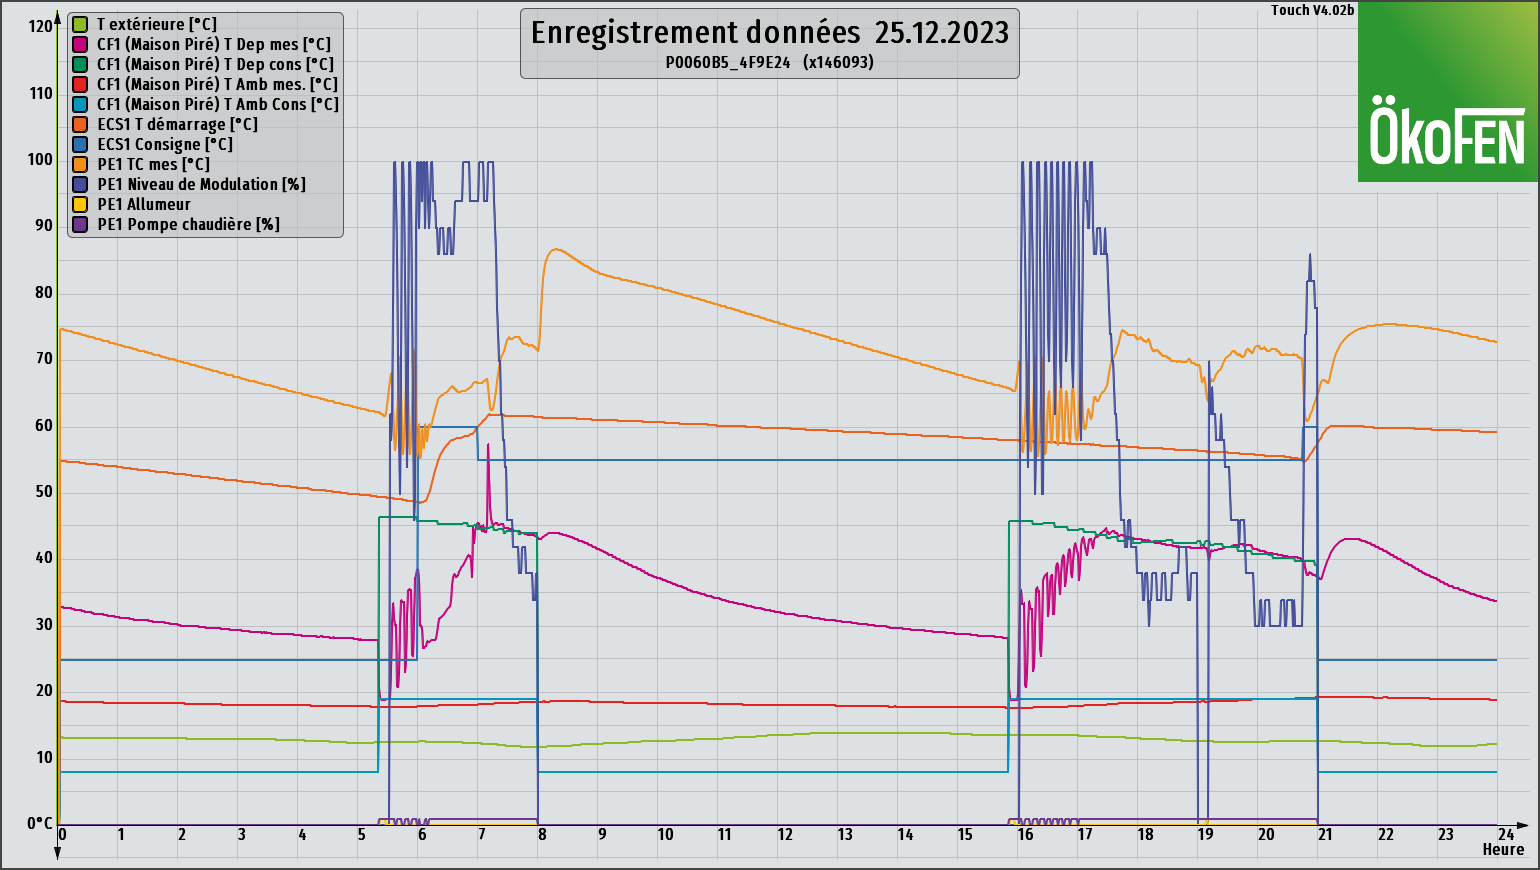1540x870 pixels.
Task: Click hour 24 on the time axis
Action: (x=1506, y=834)
